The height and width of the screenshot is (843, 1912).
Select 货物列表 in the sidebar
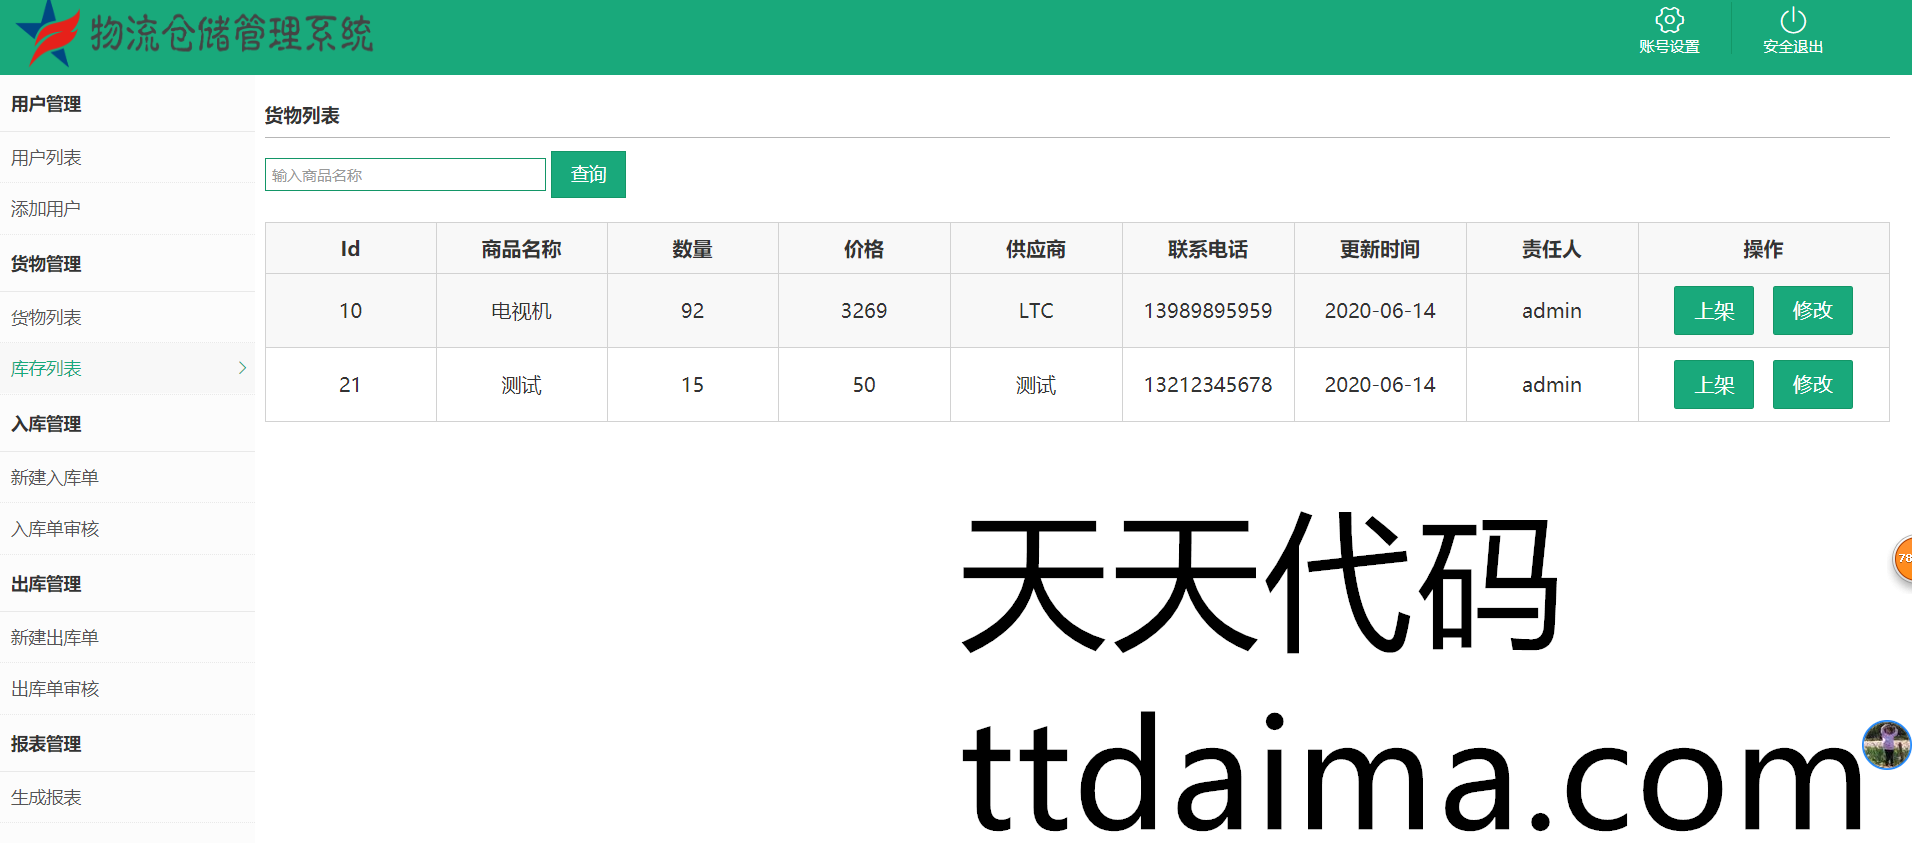[x=46, y=318]
